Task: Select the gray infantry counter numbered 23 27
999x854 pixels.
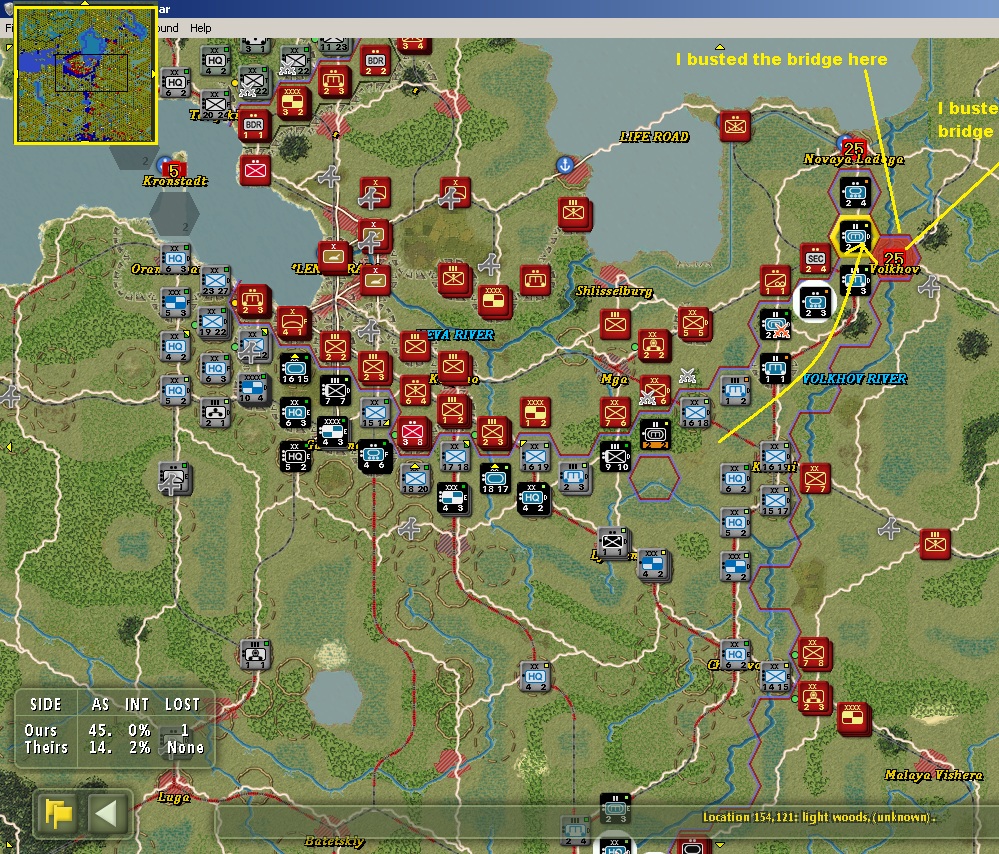Action: click(x=215, y=282)
